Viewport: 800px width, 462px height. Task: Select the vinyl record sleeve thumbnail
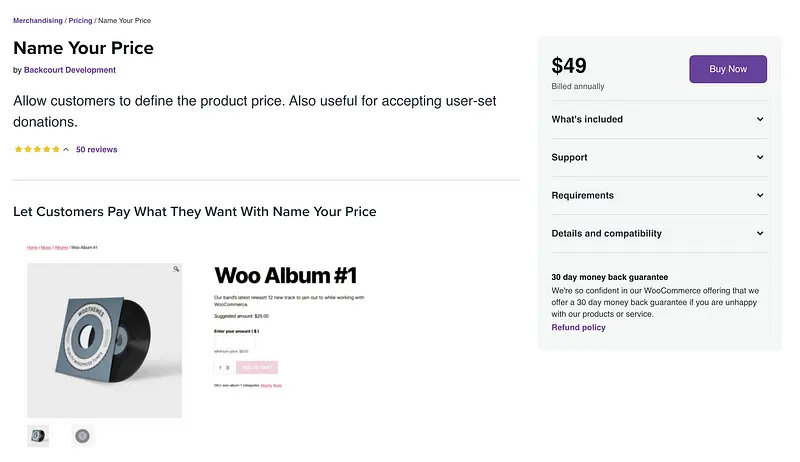(38, 436)
